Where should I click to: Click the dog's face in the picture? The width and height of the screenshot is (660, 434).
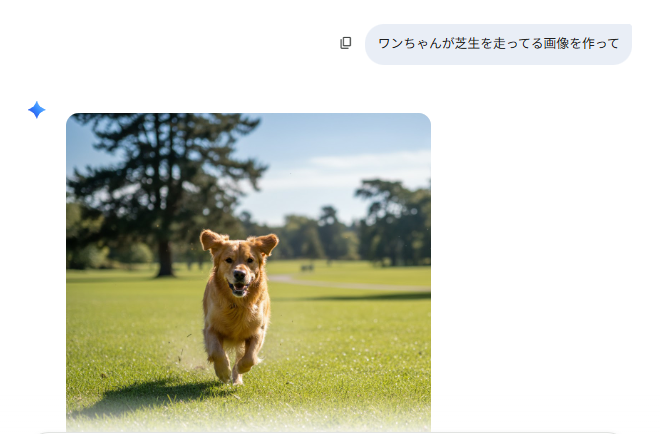click(x=239, y=270)
